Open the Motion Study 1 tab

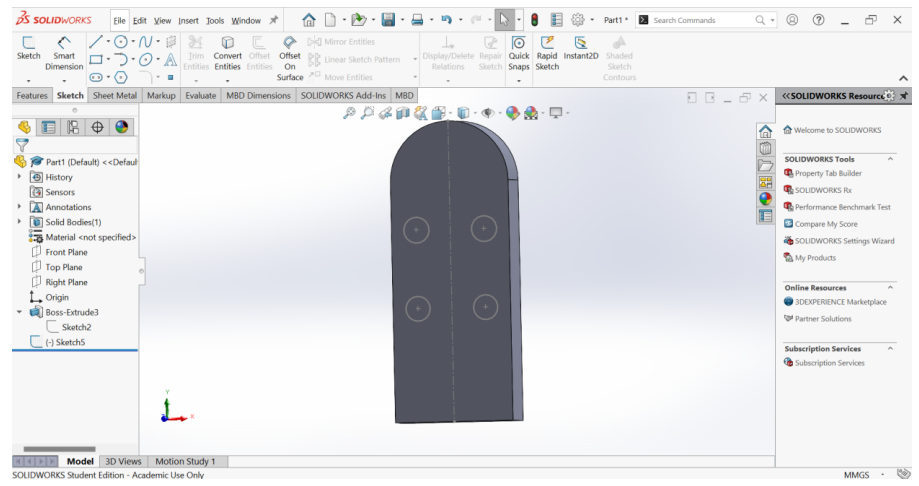[185, 461]
